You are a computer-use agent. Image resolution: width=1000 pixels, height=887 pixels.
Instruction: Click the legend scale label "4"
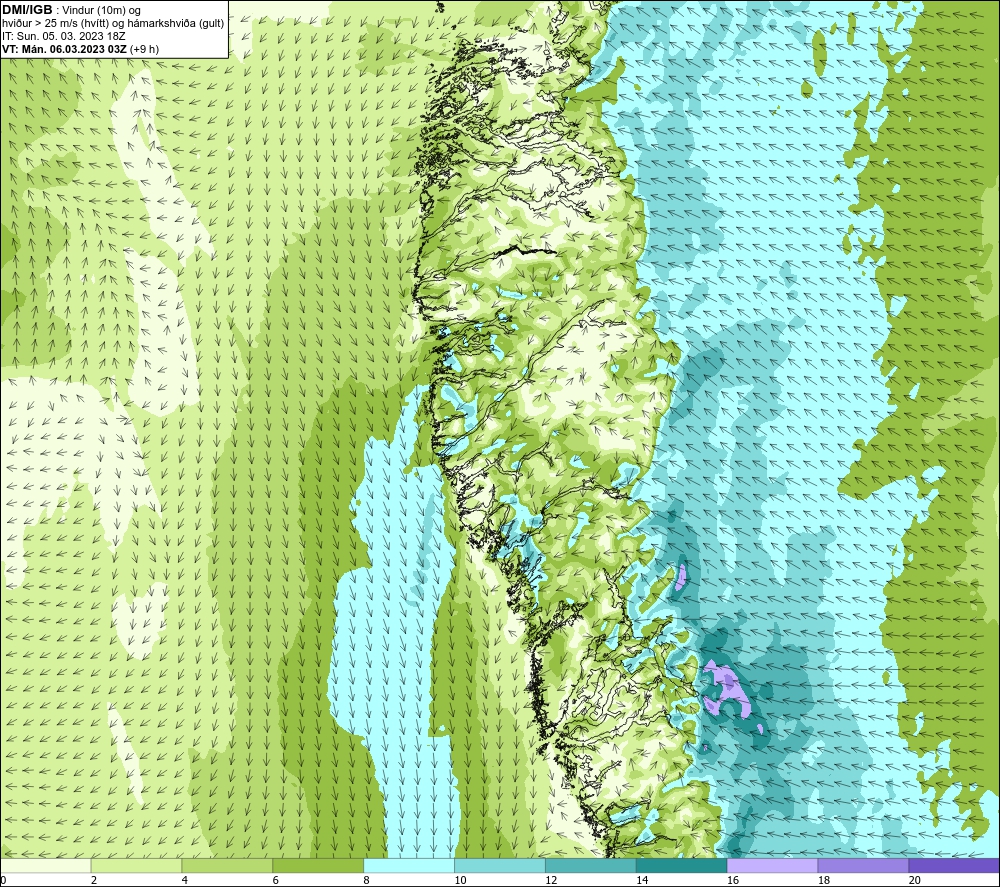click(185, 881)
